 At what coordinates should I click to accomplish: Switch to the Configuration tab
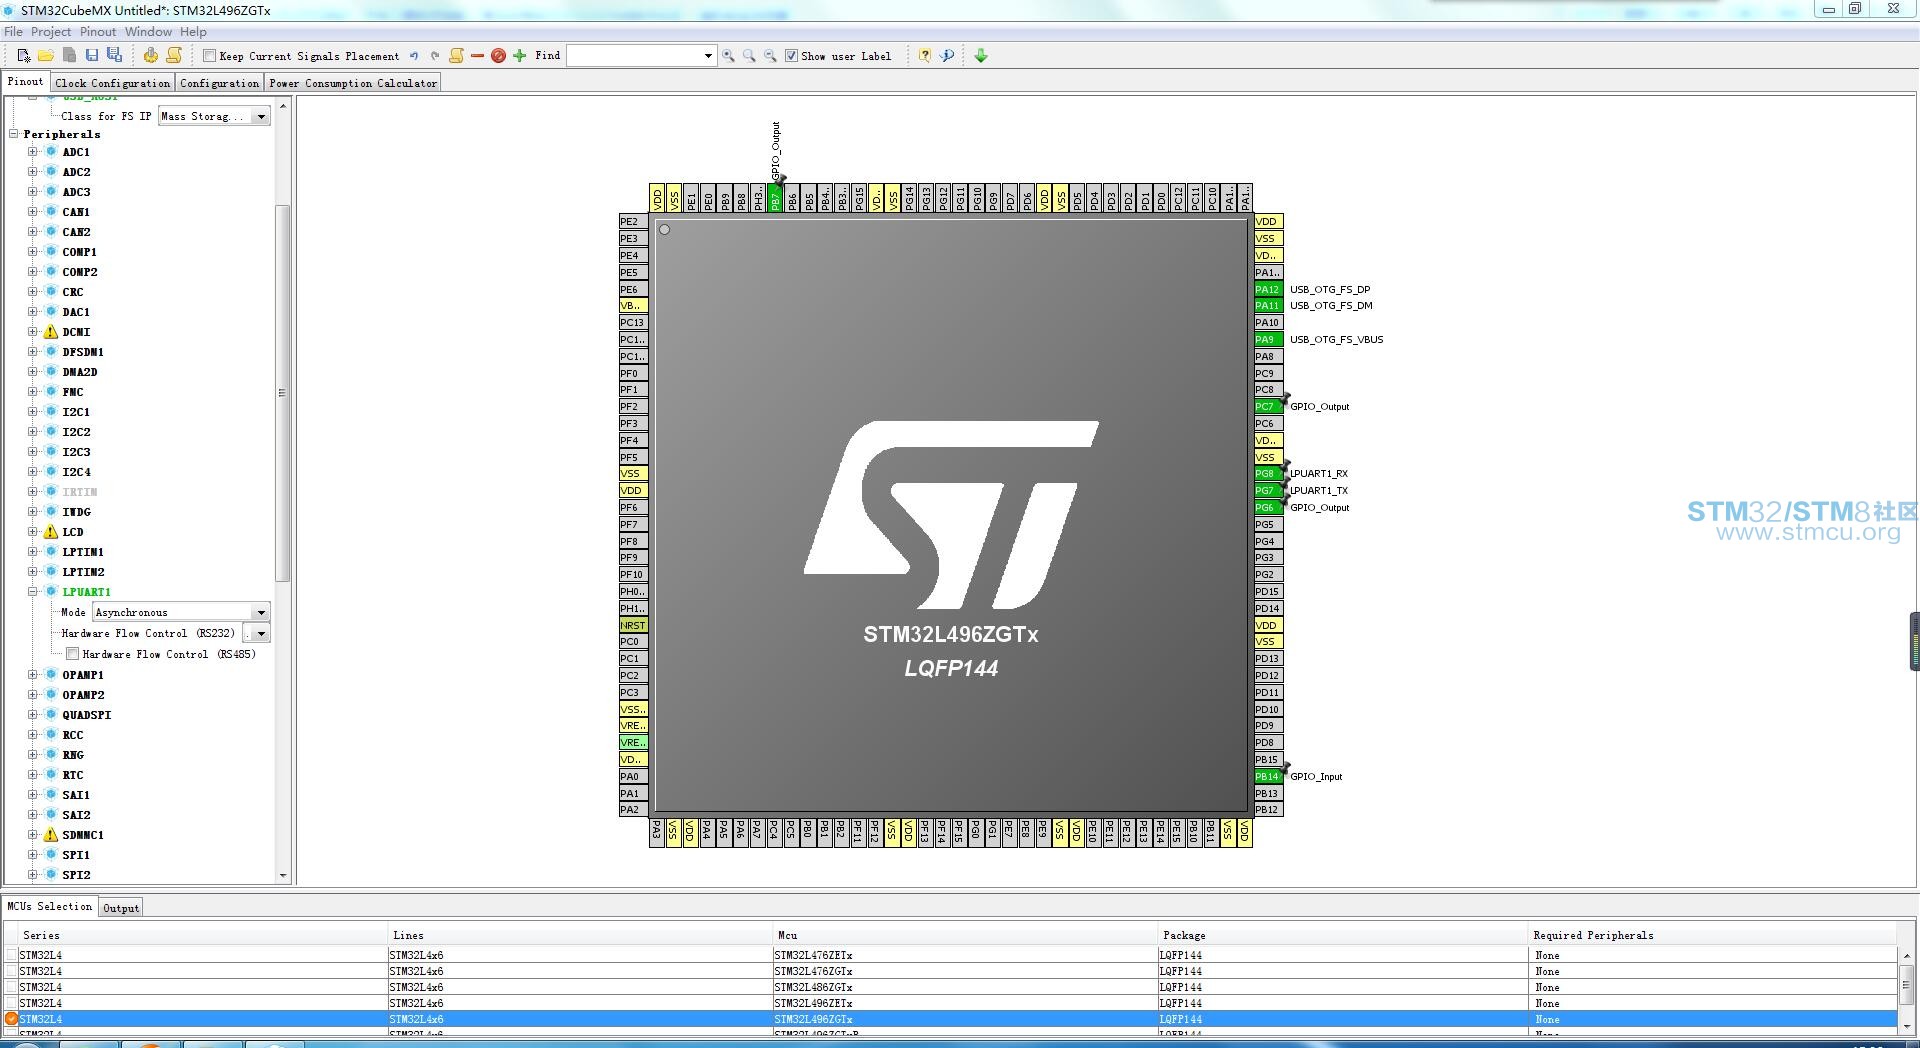220,83
